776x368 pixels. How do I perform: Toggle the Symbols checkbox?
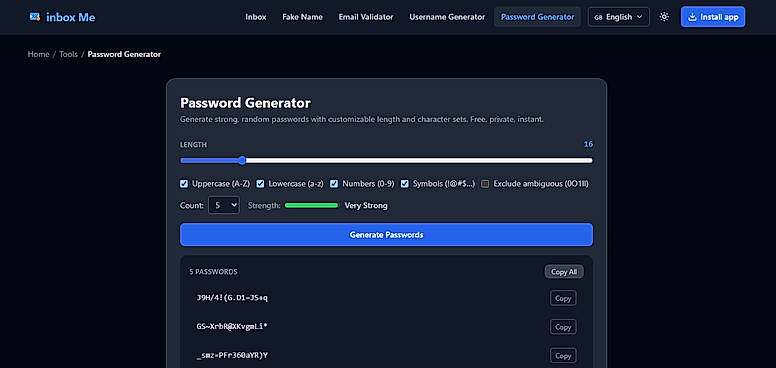[405, 184]
